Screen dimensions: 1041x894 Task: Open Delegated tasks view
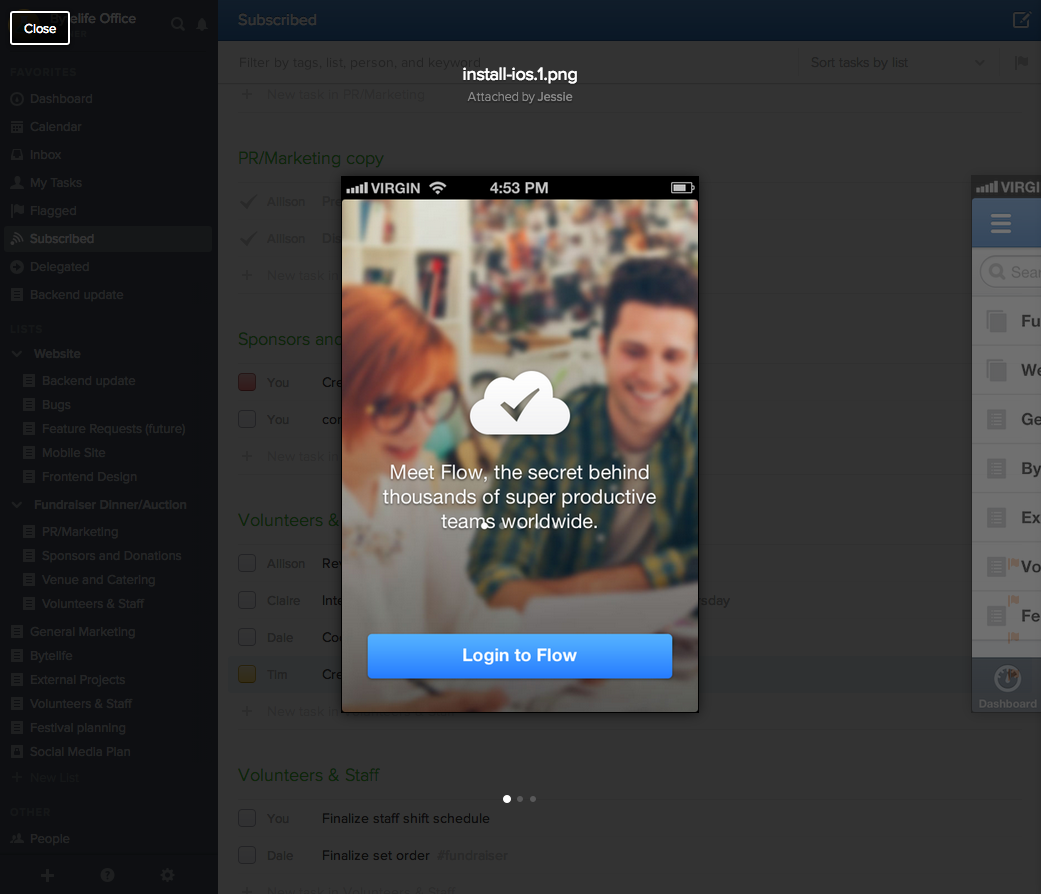coord(59,267)
